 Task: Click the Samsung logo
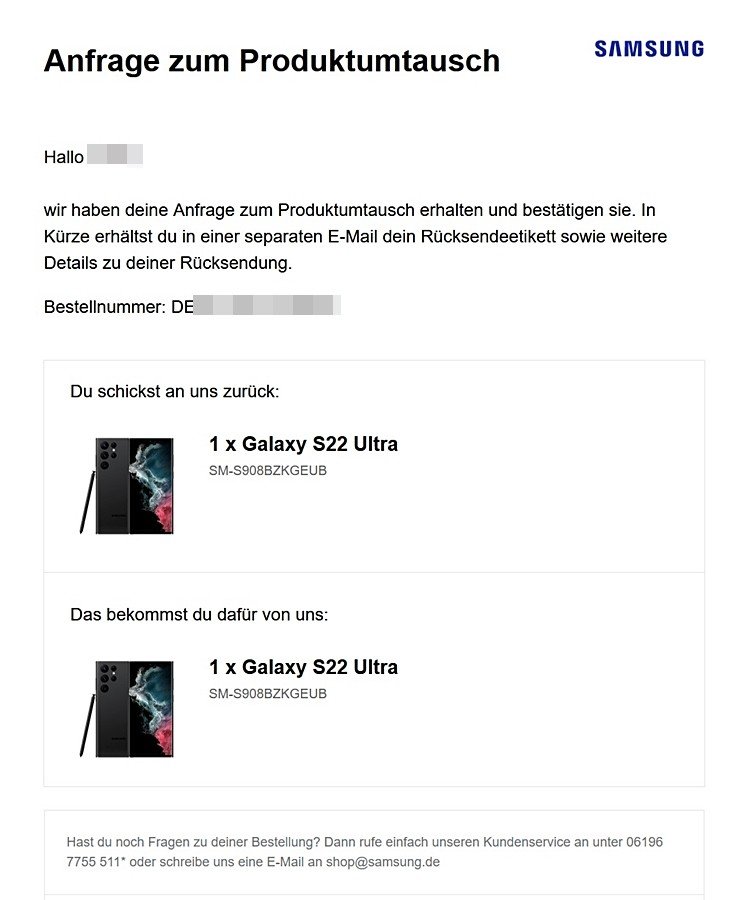pos(649,49)
